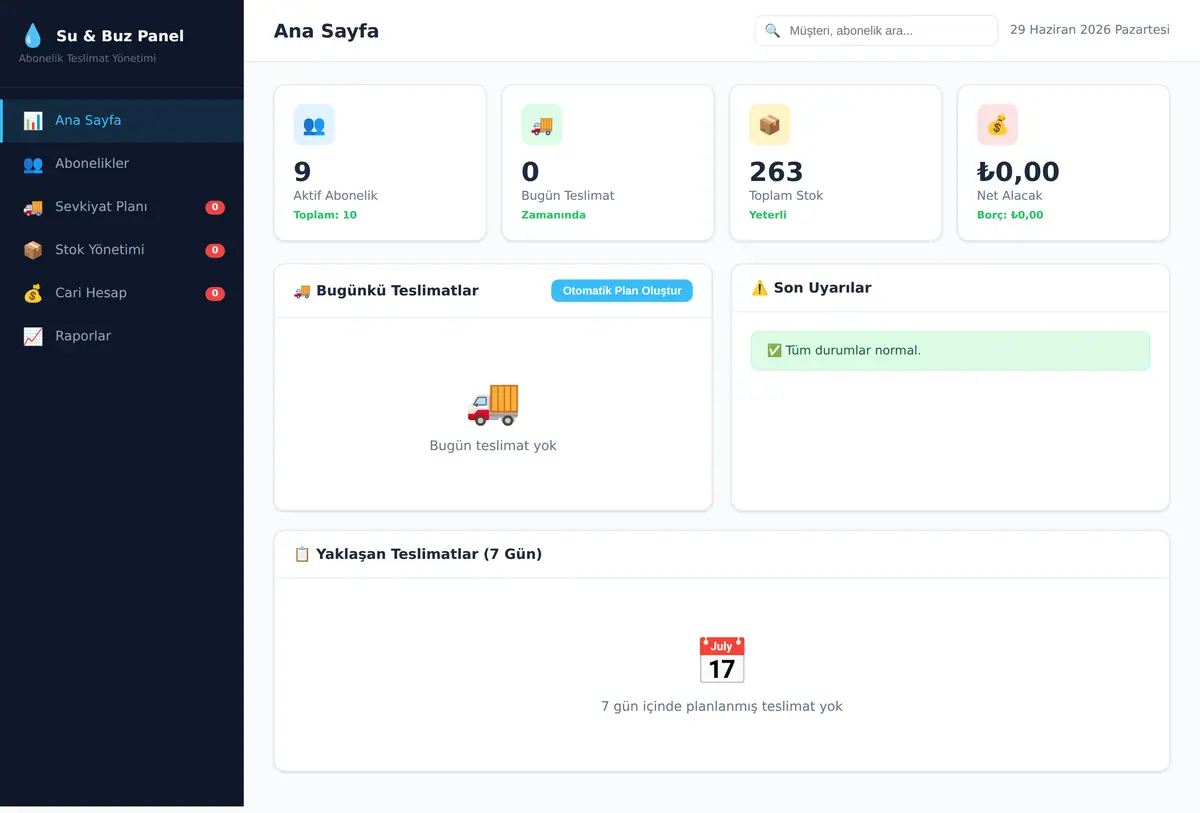Click the Cari Hesap red badge
The height and width of the screenshot is (813, 1200).
(215, 294)
